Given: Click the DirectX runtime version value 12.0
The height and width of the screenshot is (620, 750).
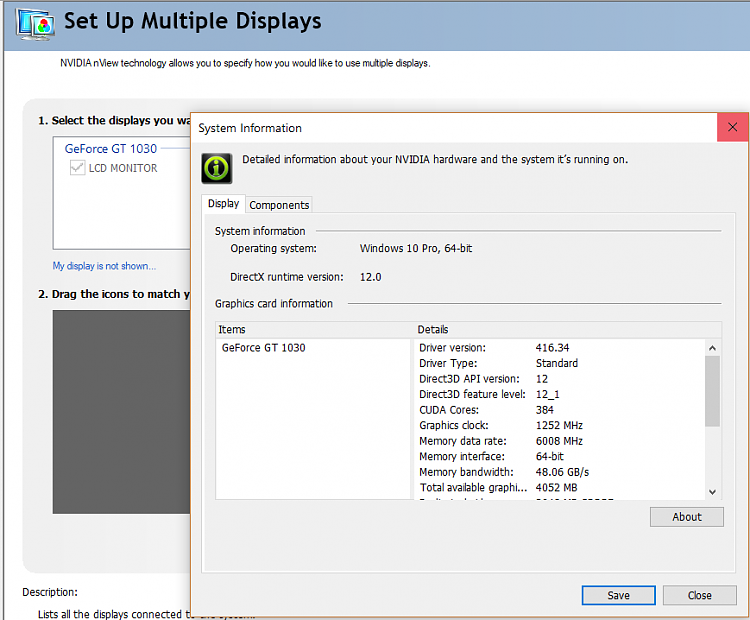Looking at the screenshot, I should 371,277.
